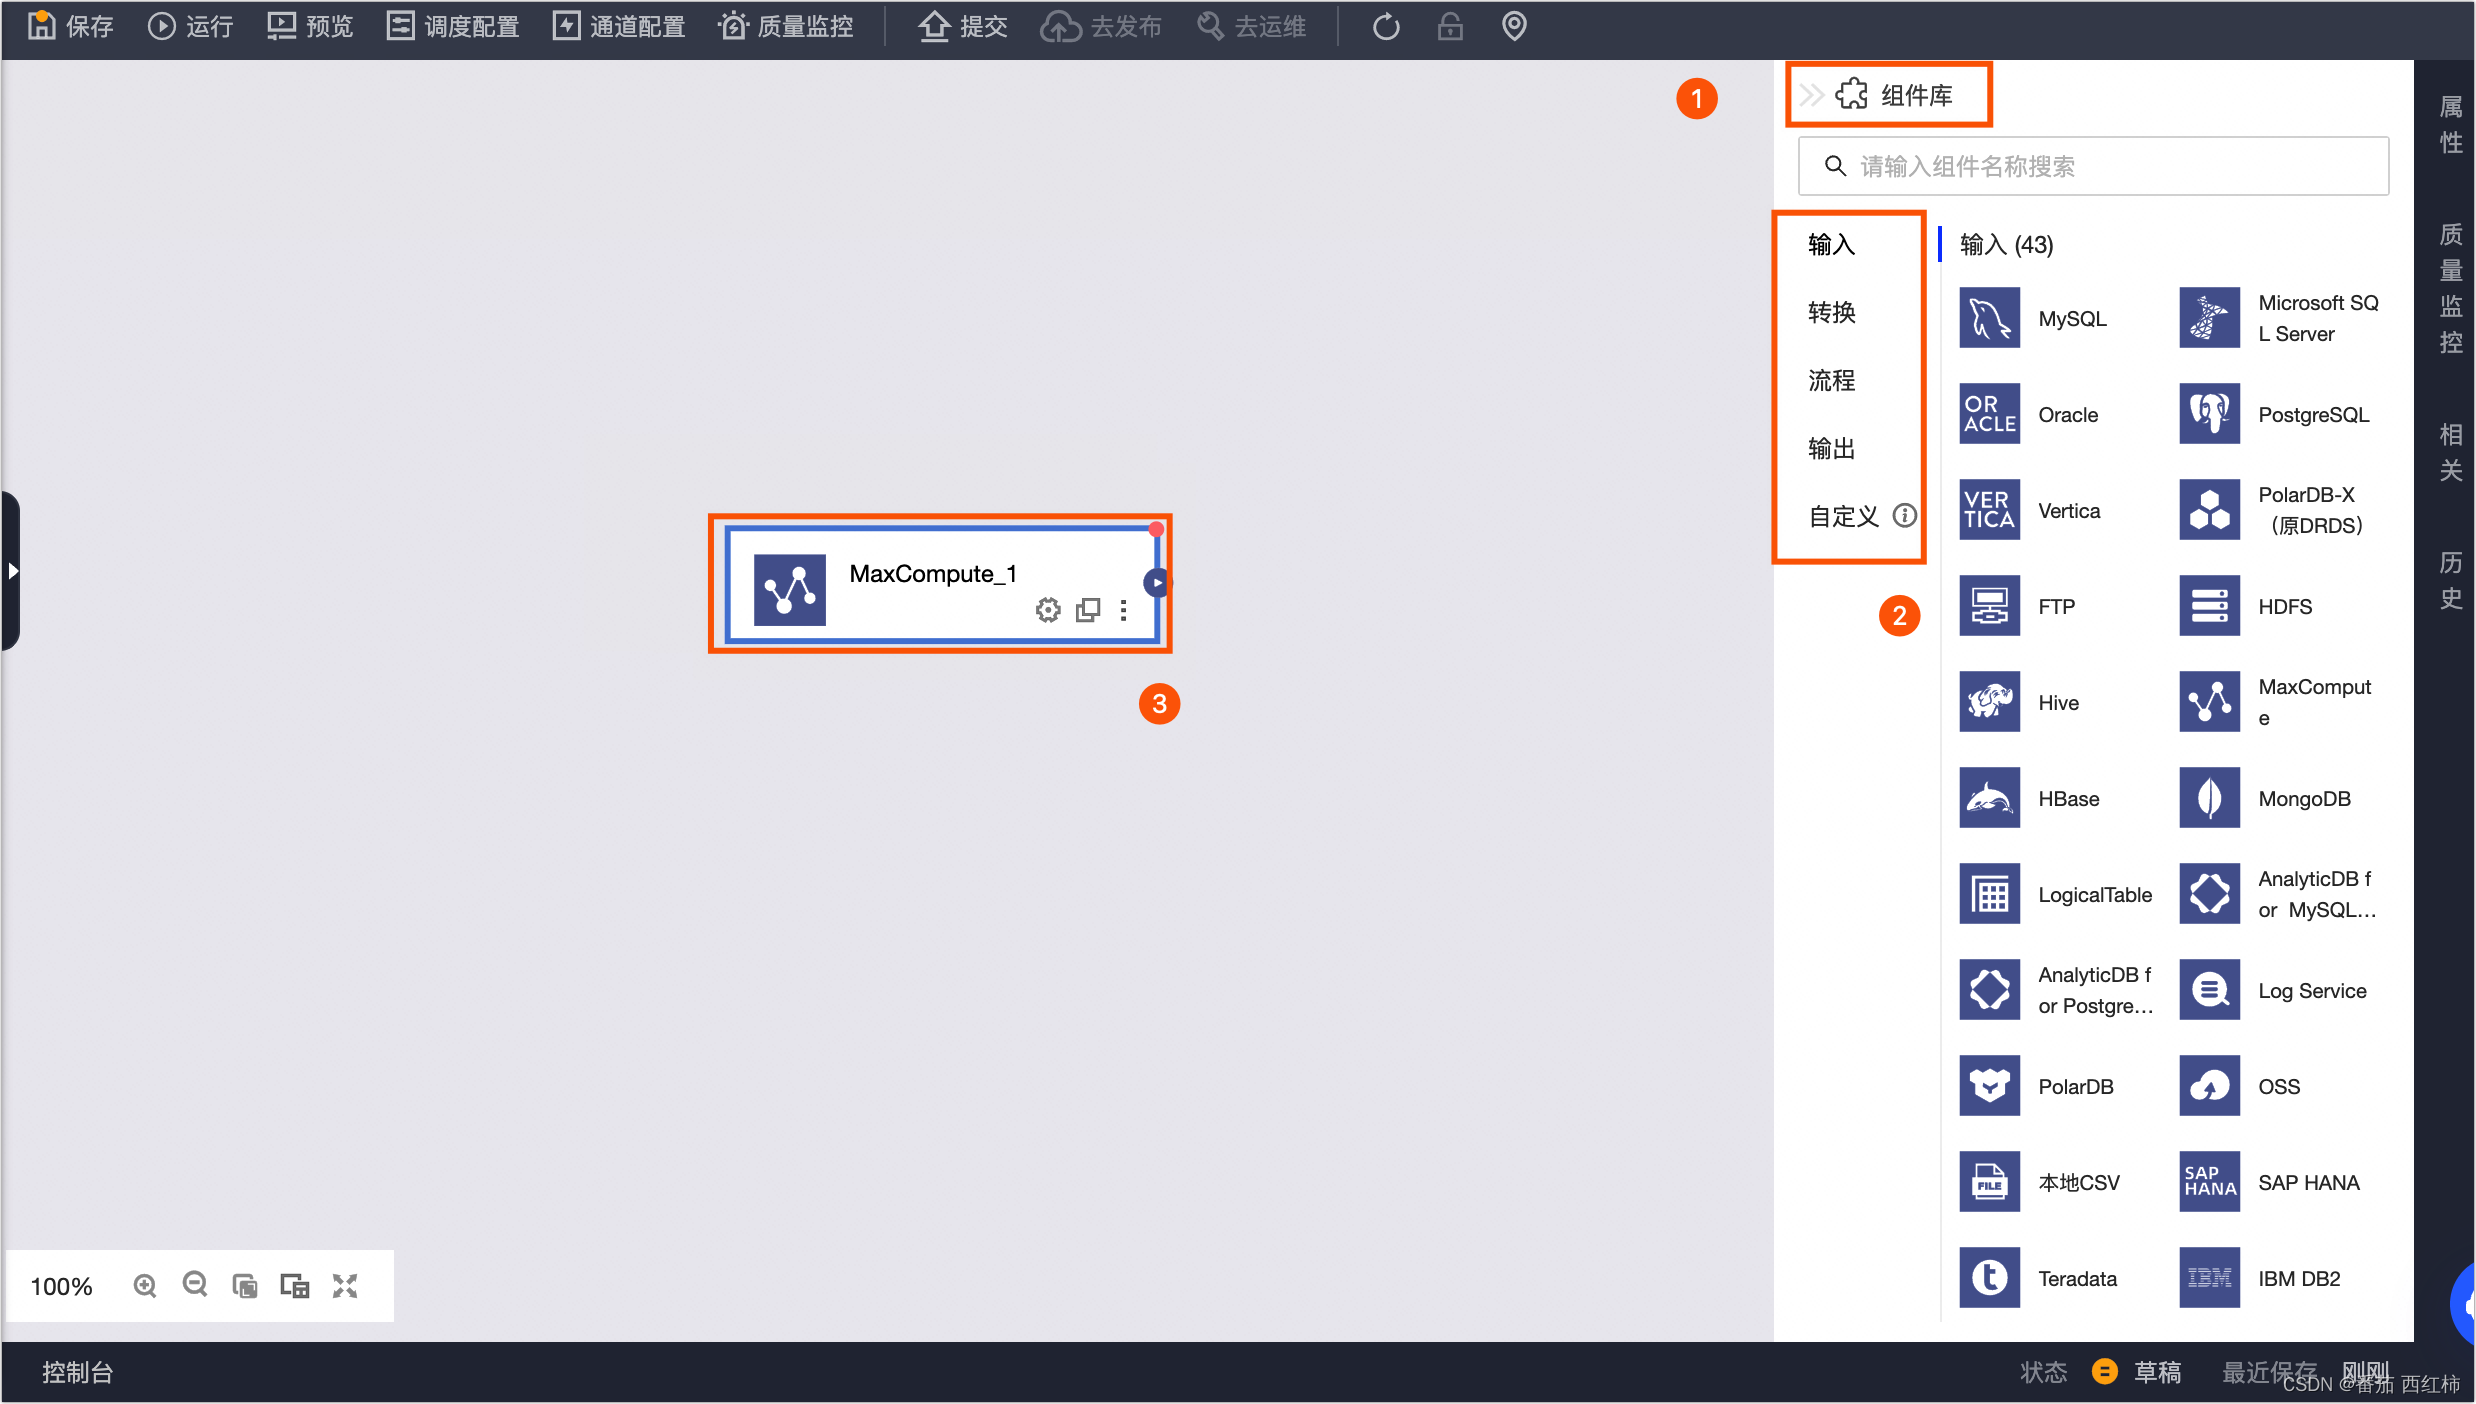Click the MongoDB component icon
2476x1404 pixels.
pos(2209,798)
